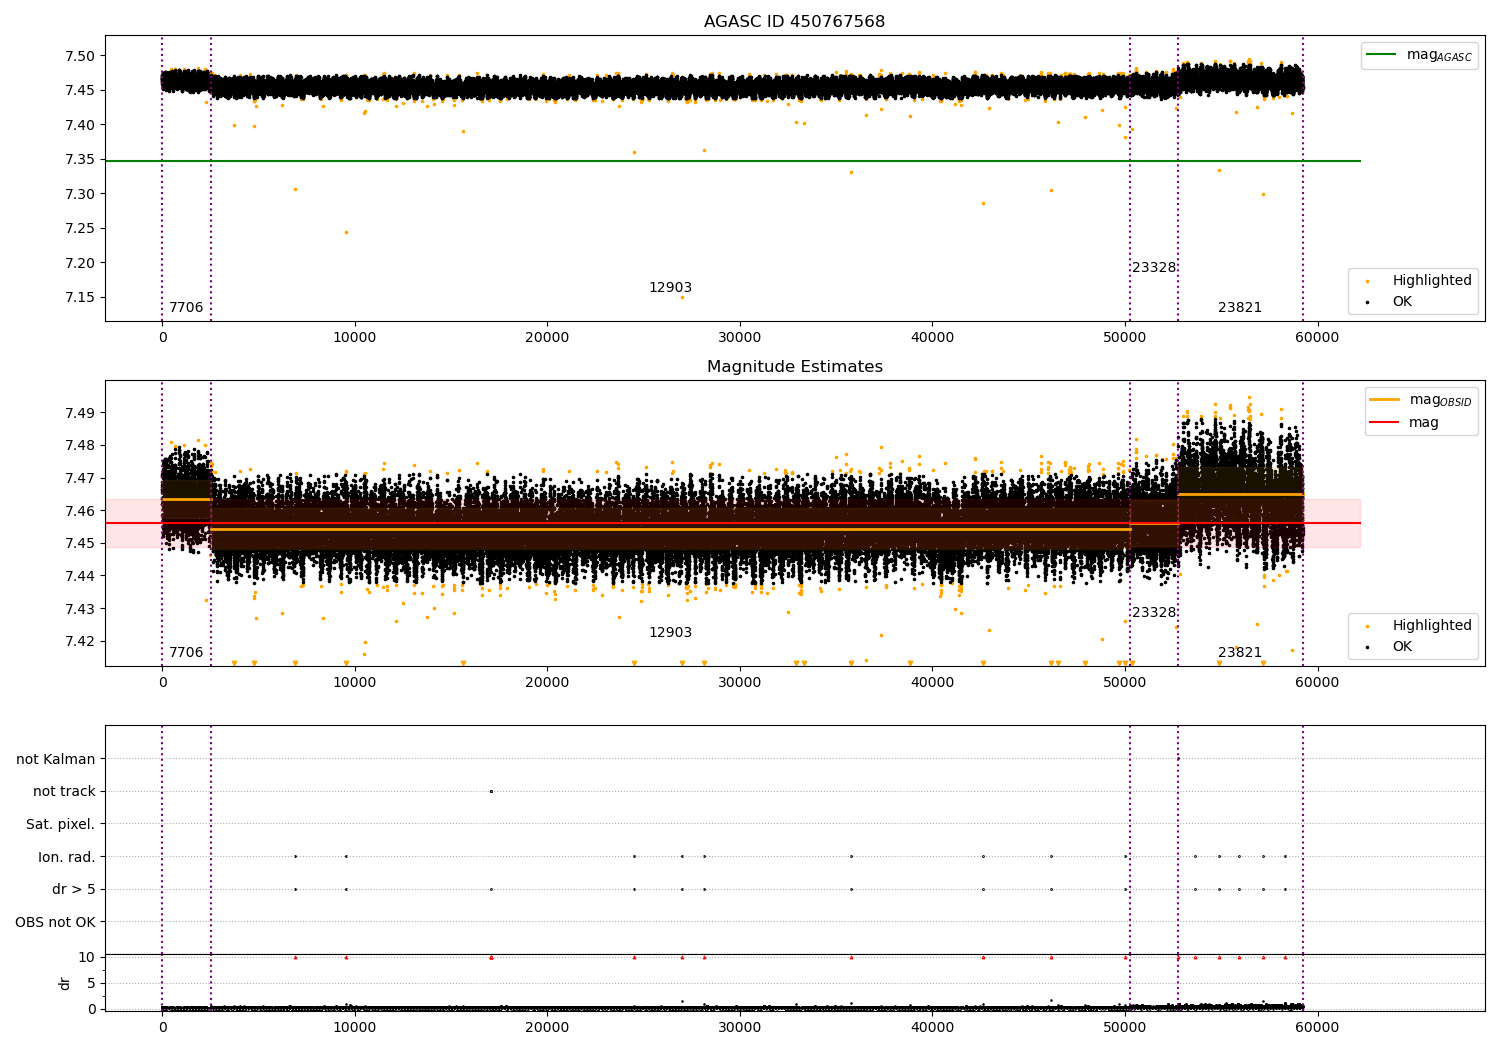Click the "Sat. pixel." axis label
This screenshot has height=1050, width=1500.
[x=61, y=824]
